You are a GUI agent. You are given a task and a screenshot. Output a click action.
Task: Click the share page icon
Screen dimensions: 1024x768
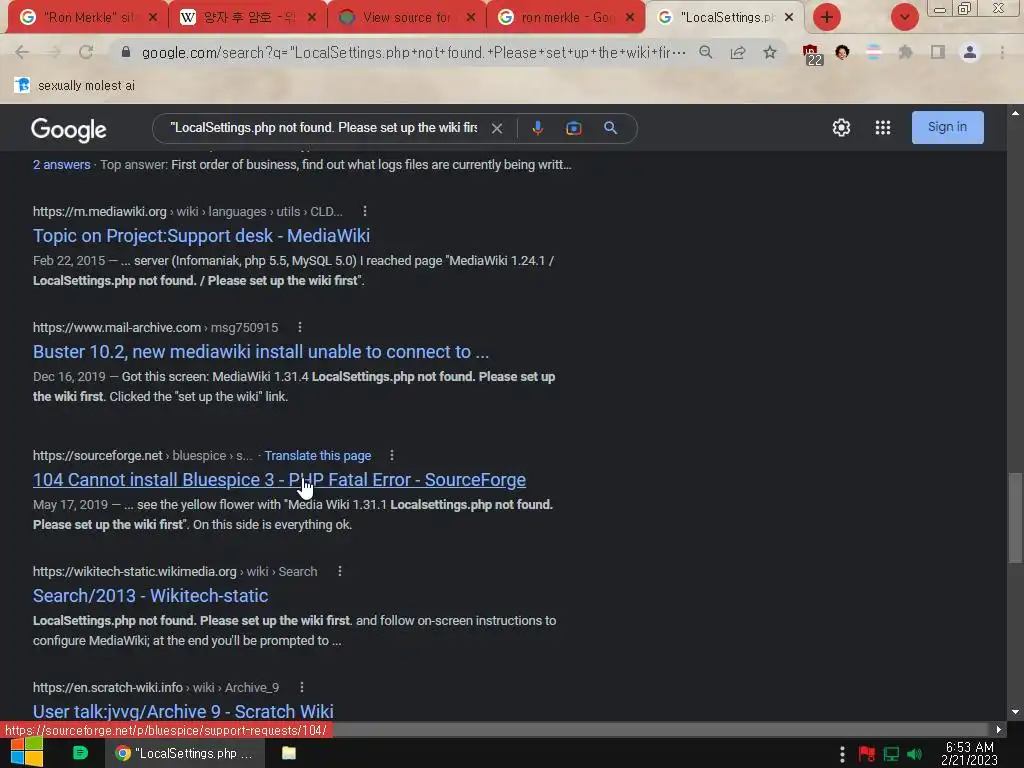[738, 52]
